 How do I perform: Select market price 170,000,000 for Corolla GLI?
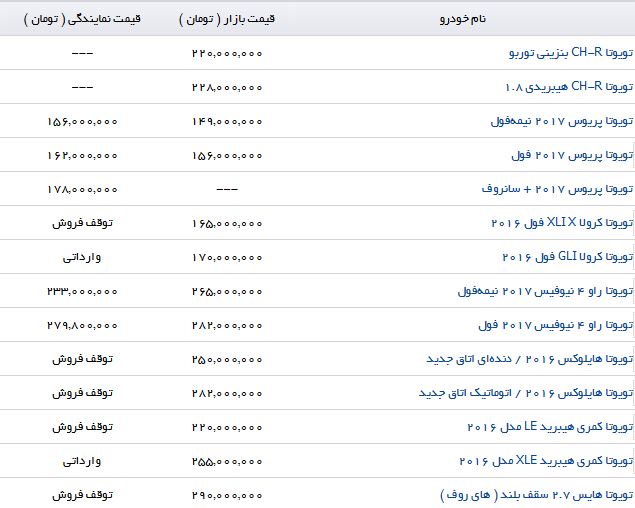tap(227, 258)
